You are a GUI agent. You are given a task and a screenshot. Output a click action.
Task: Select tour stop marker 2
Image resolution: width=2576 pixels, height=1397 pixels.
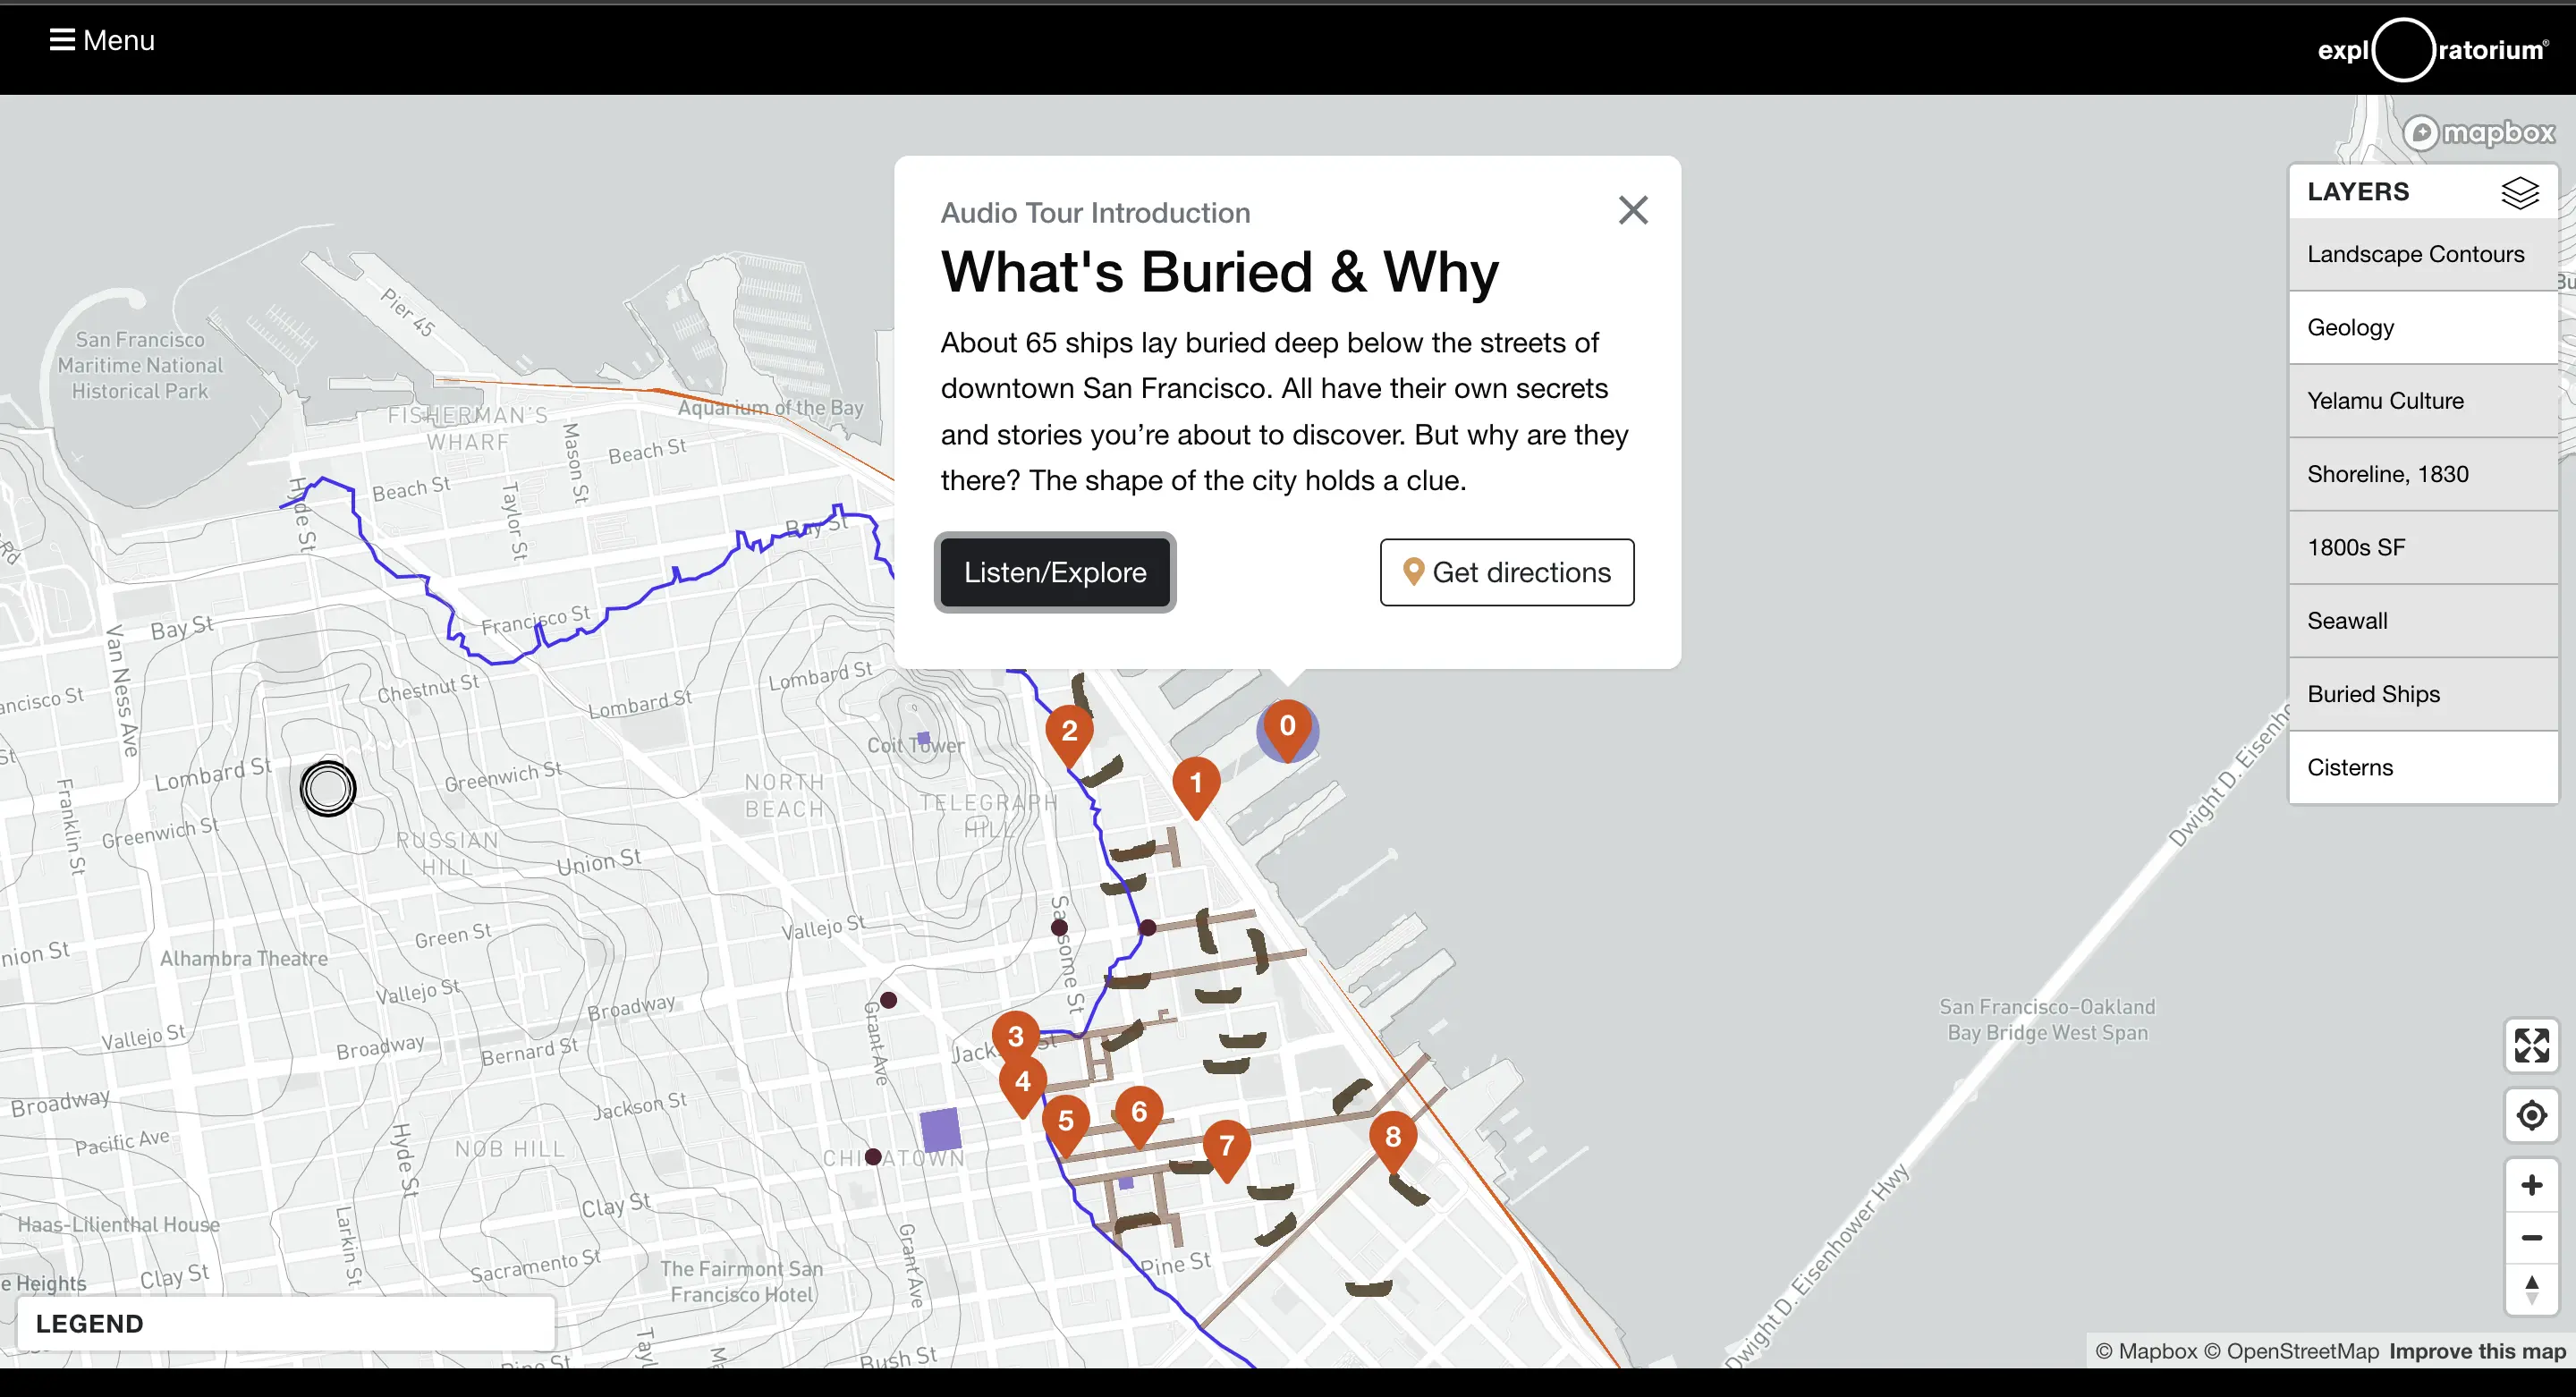tap(1069, 734)
